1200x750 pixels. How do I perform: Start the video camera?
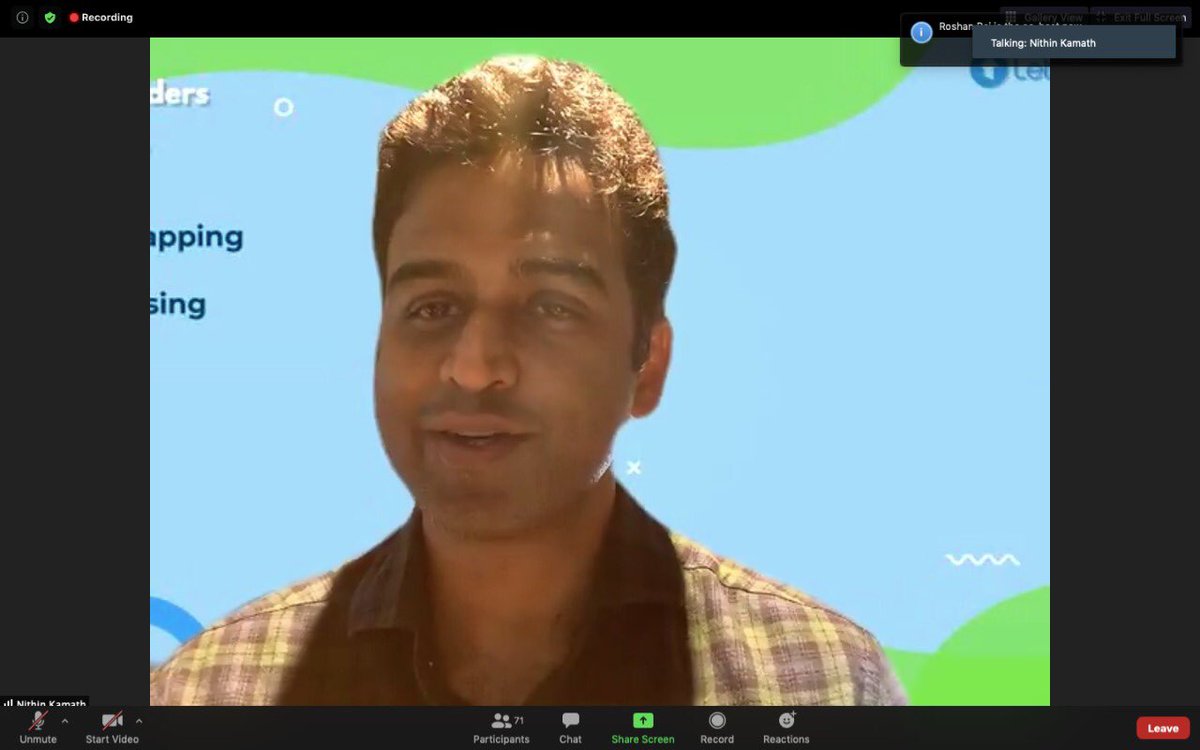[x=112, y=727]
